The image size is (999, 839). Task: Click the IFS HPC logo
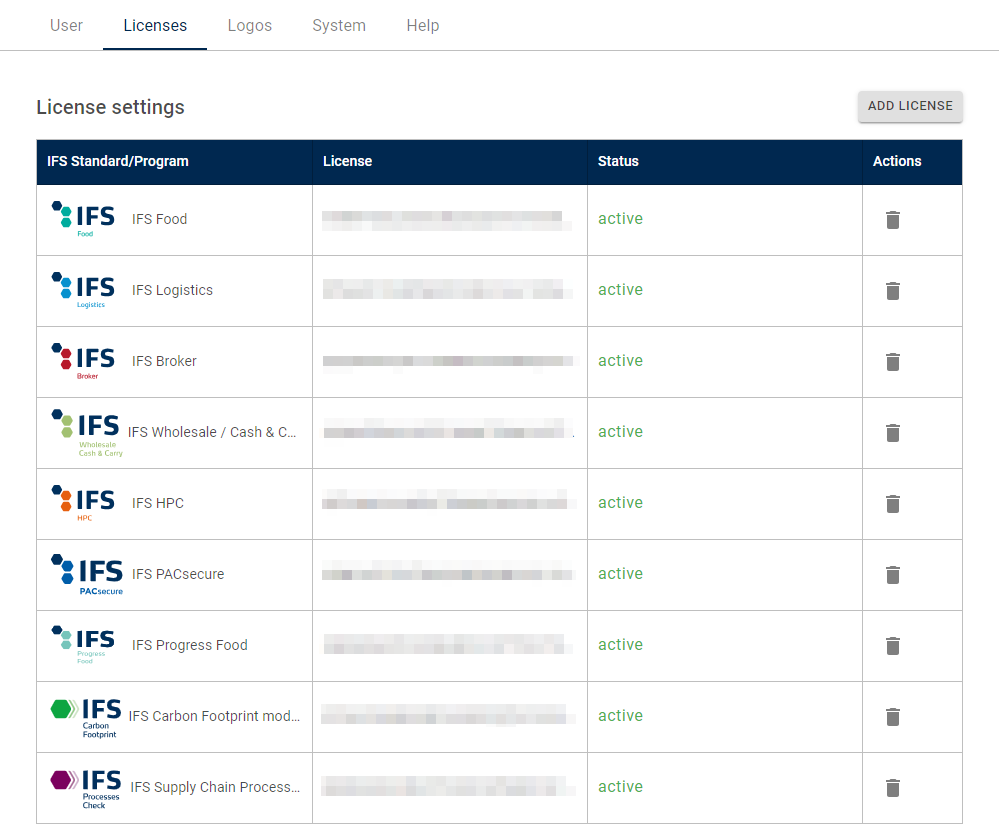pos(83,503)
